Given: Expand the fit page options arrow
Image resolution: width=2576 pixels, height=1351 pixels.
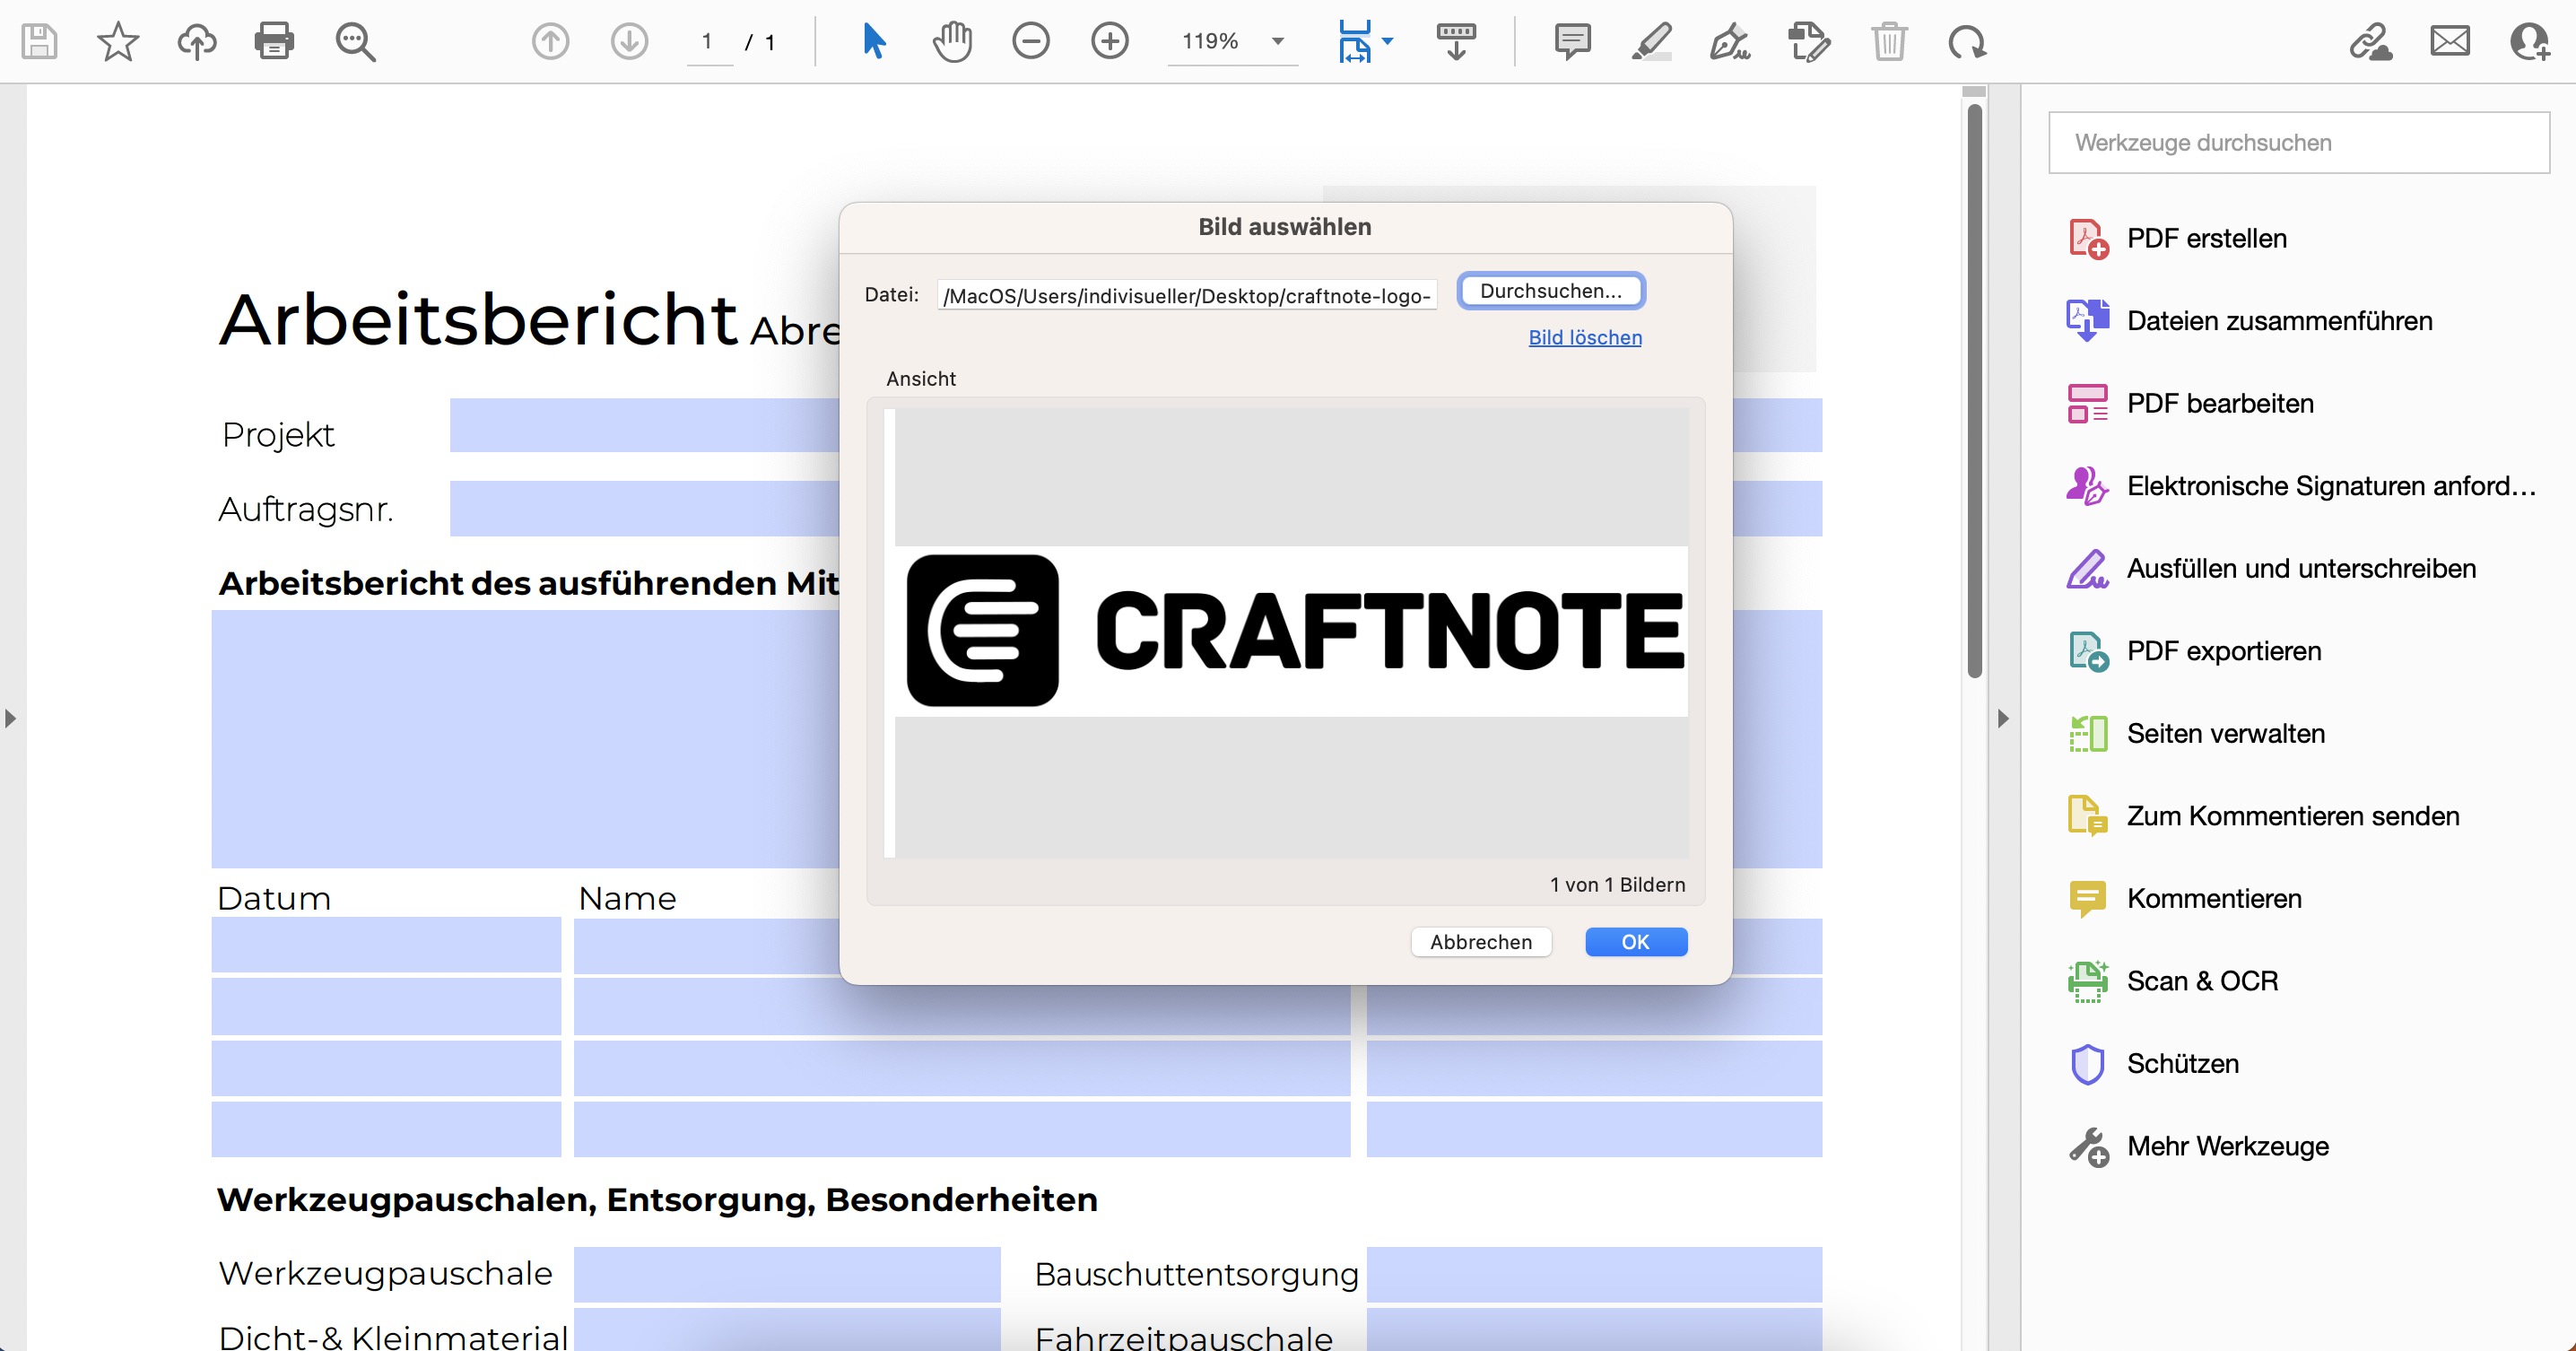Looking at the screenshot, I should (x=1387, y=41).
